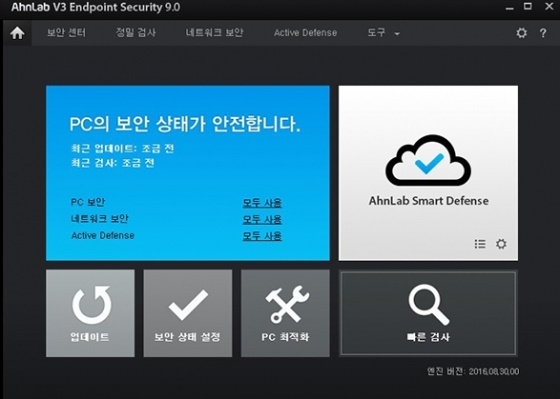Minimize the AhnLab V3 window

coord(510,7)
